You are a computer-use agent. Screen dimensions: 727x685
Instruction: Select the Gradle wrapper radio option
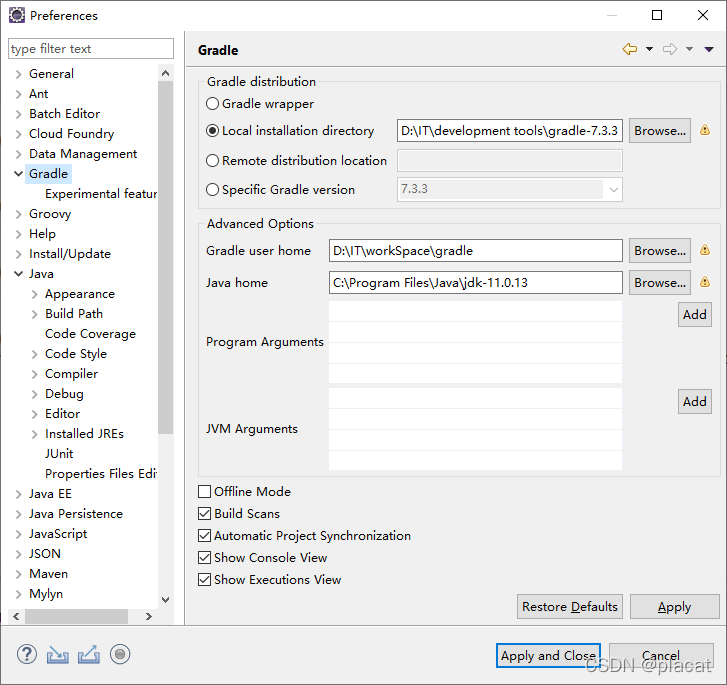tap(212, 103)
